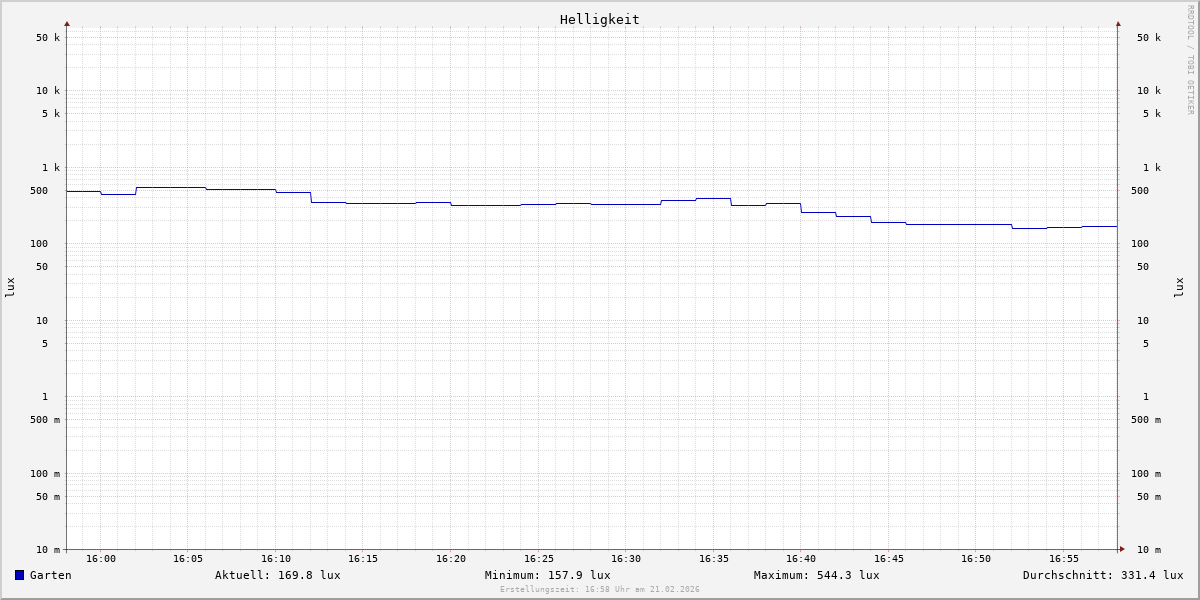The height and width of the screenshot is (600, 1200).
Task: Click the 16:00 time axis label
Action: [101, 559]
